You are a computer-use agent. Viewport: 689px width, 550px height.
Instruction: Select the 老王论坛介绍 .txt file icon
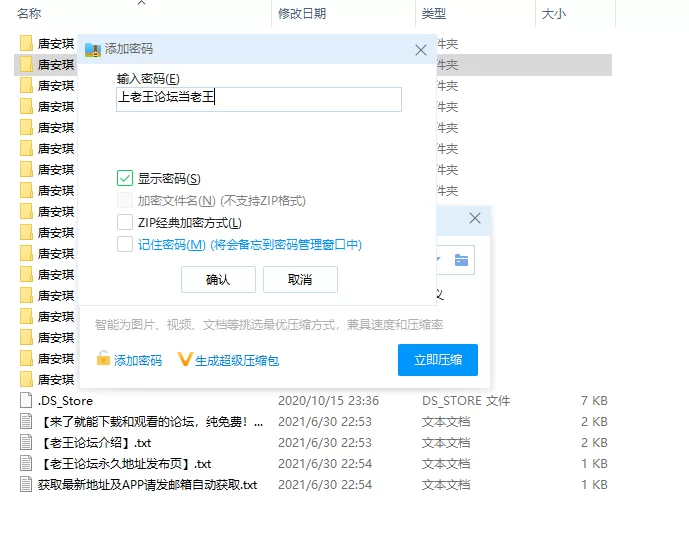27,442
